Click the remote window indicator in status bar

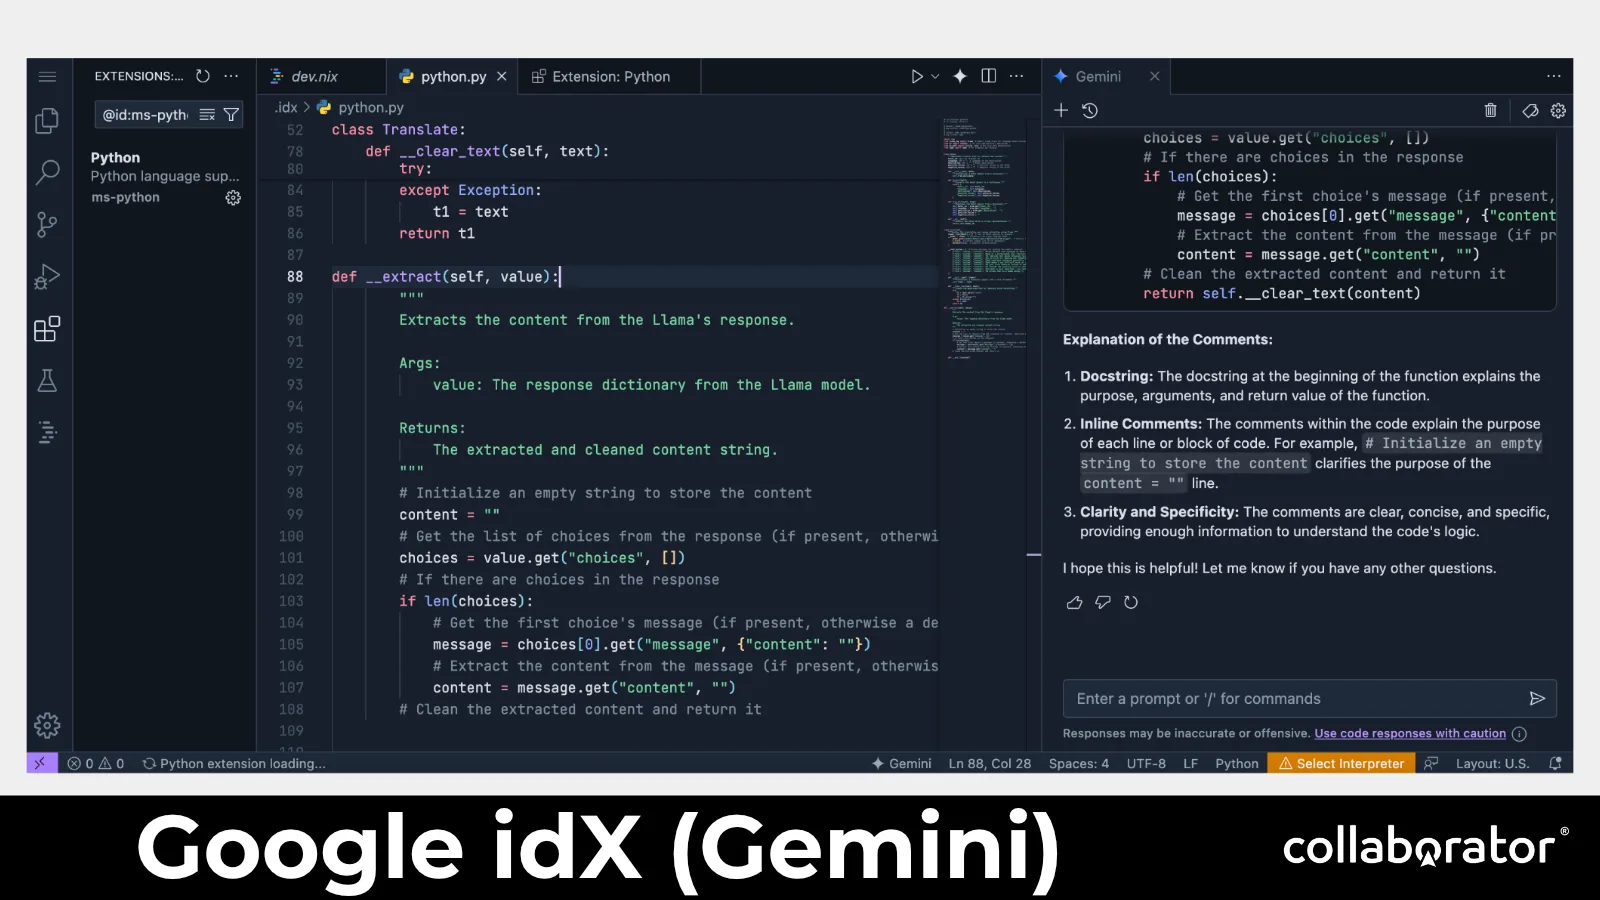pyautogui.click(x=40, y=763)
